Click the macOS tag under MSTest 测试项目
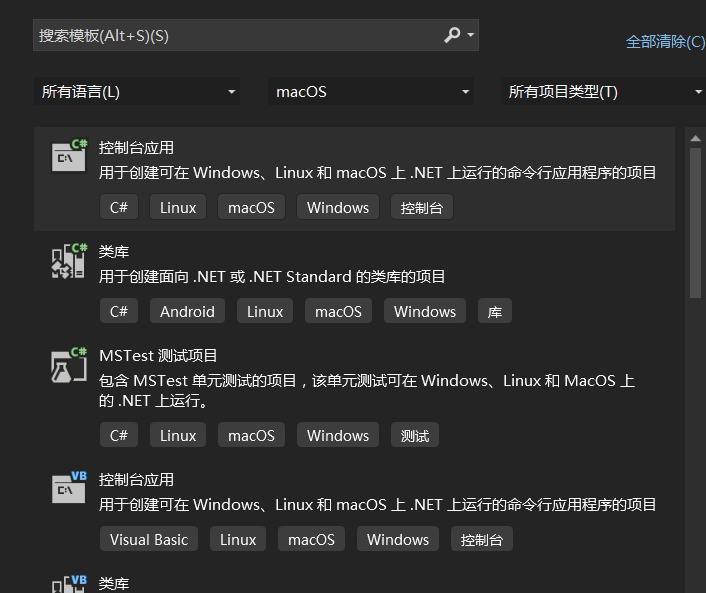 tap(251, 435)
